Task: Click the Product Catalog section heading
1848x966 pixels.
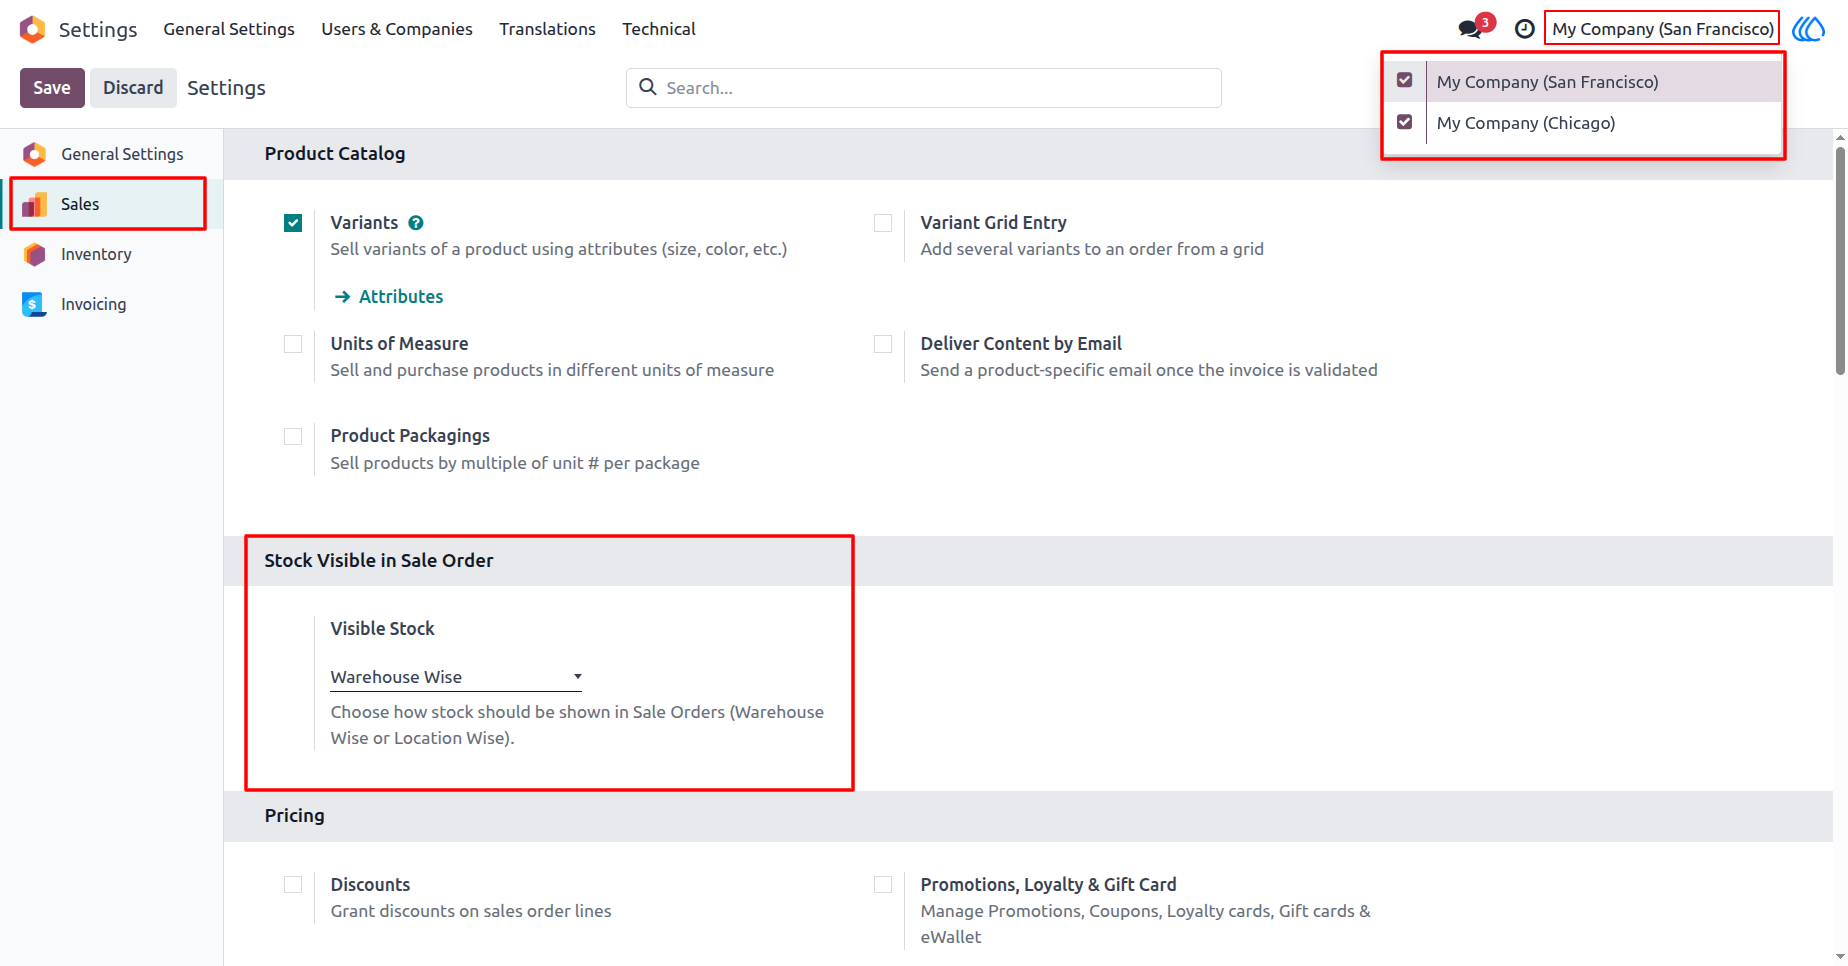Action: pyautogui.click(x=335, y=154)
